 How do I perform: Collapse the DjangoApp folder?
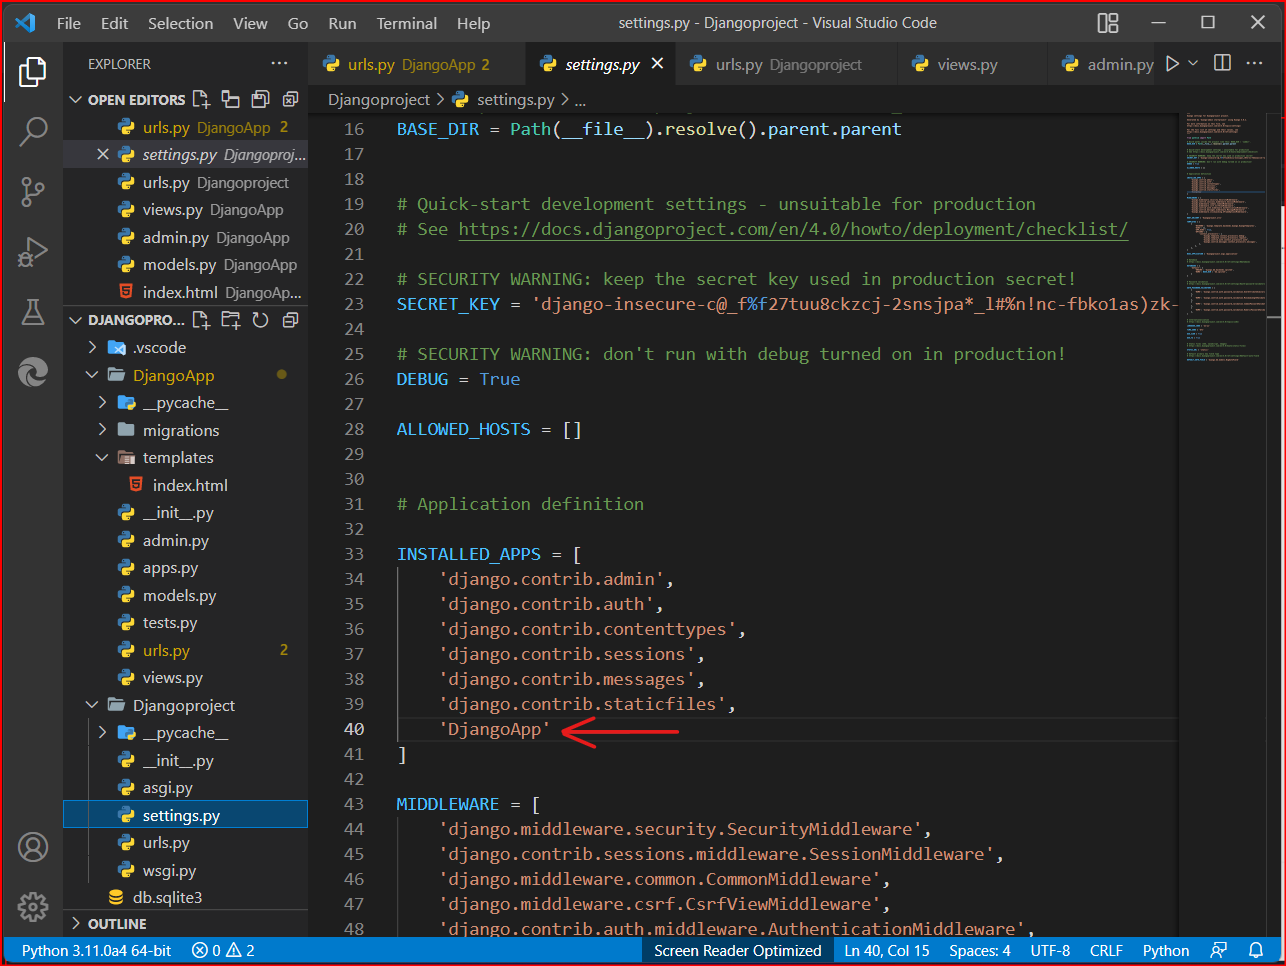pos(93,375)
